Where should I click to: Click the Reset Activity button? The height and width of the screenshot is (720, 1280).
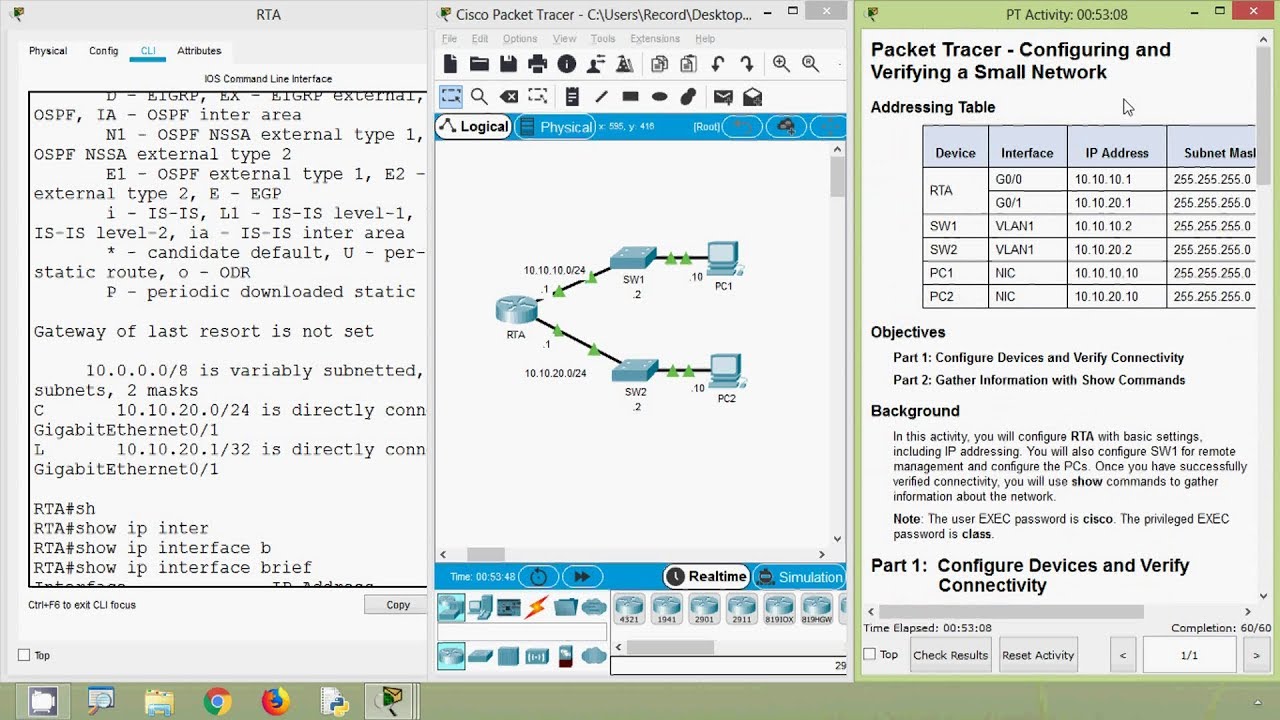[1038, 656]
